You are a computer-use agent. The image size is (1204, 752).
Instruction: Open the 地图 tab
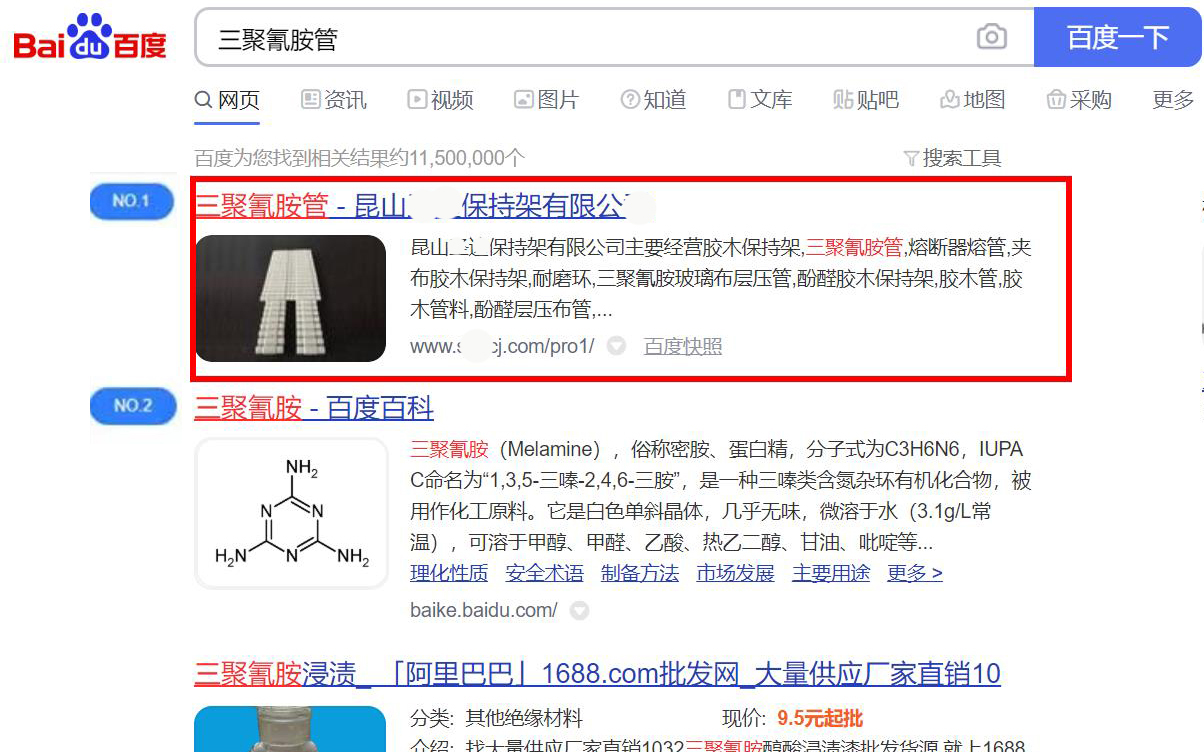[x=972, y=100]
